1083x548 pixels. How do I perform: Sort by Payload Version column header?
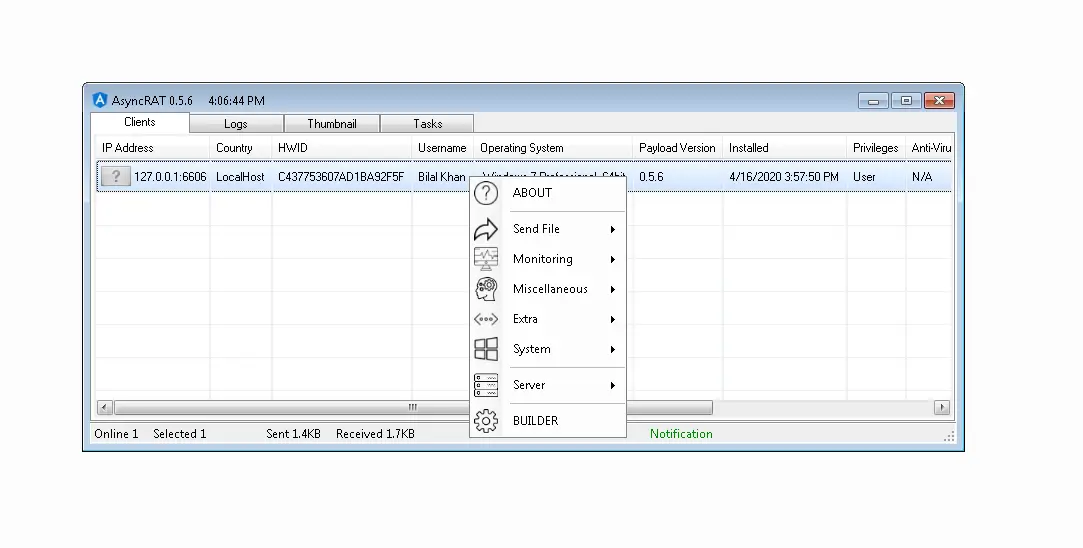[678, 148]
